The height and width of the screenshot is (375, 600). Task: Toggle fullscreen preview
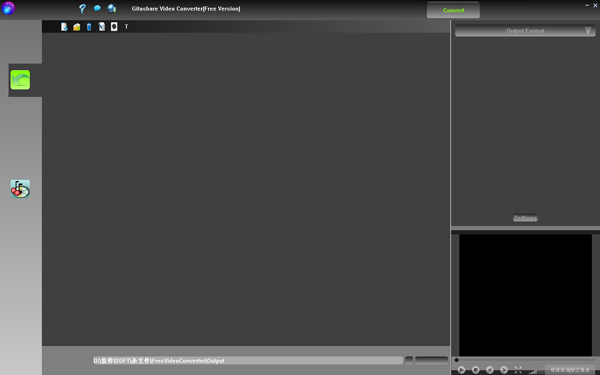point(518,370)
